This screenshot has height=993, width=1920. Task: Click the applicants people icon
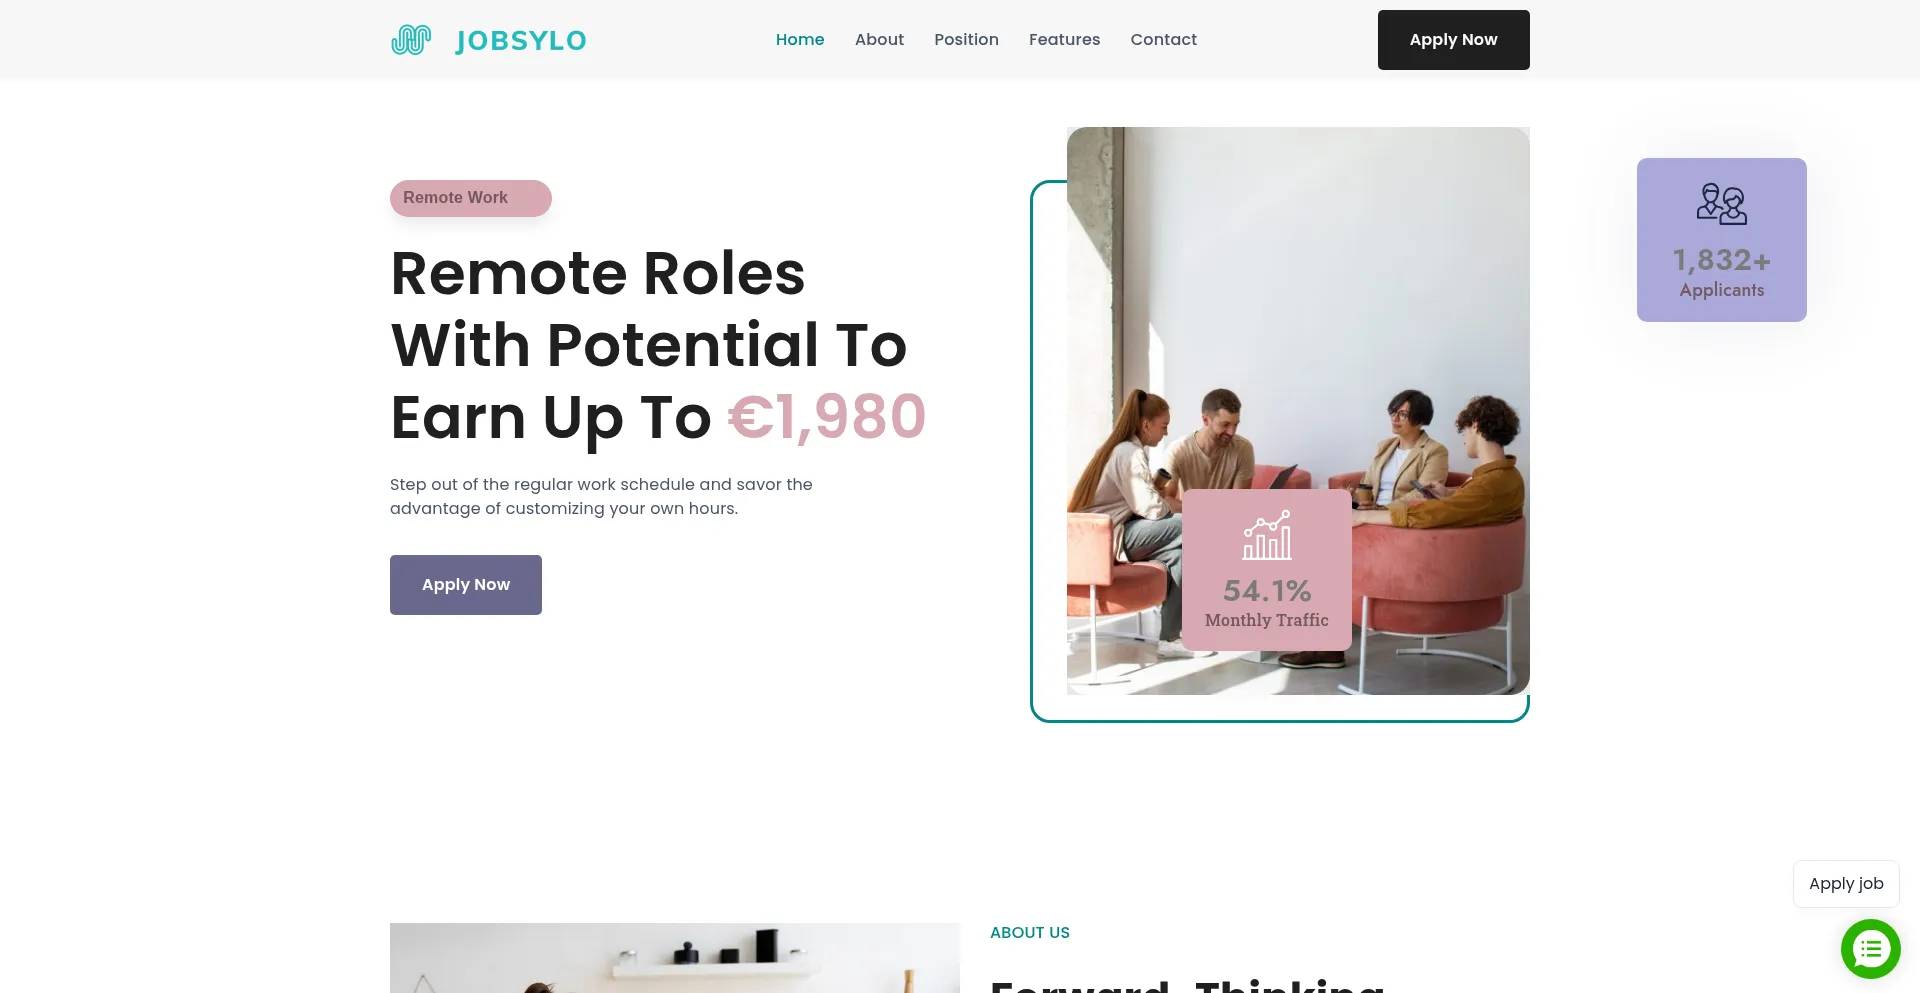1721,204
